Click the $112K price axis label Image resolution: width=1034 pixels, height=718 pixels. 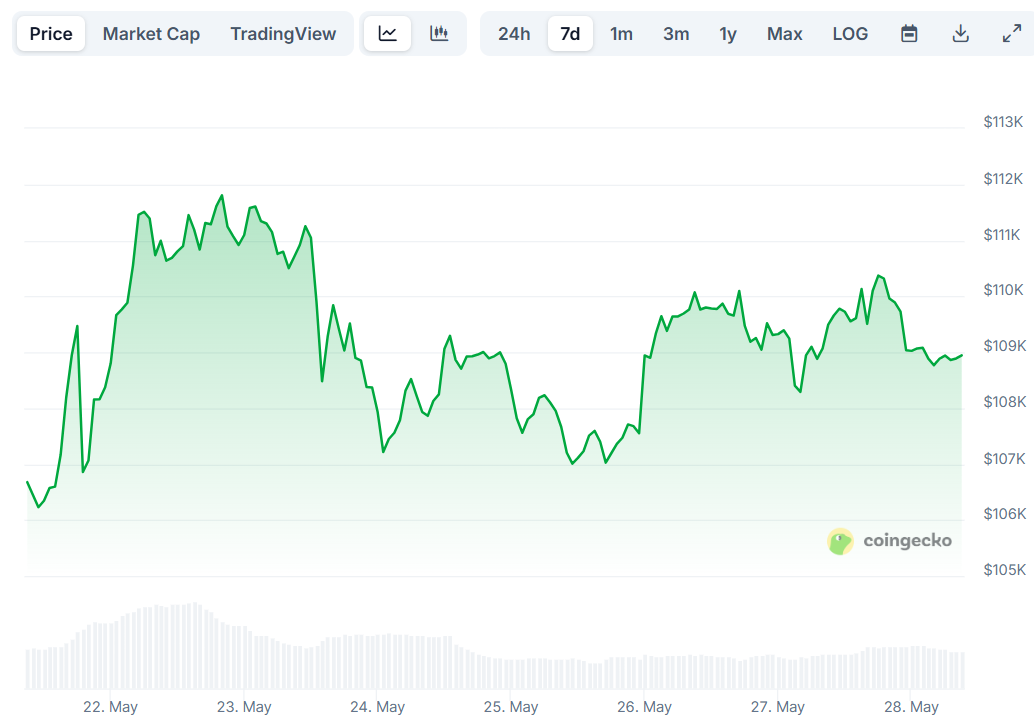1003,179
